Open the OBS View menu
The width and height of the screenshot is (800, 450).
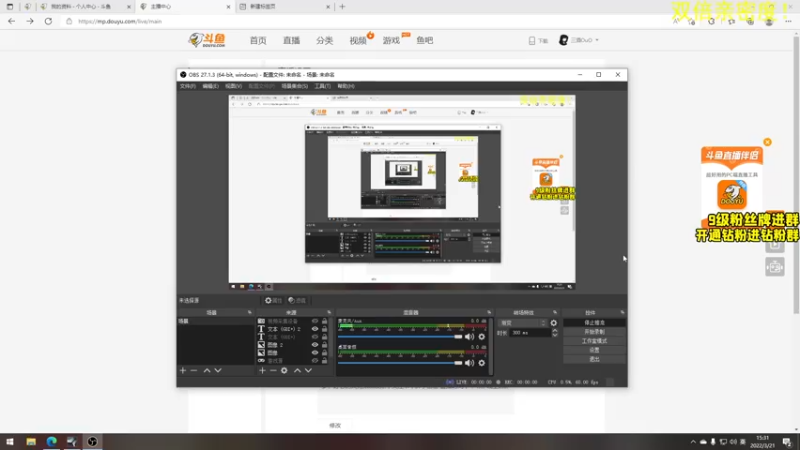point(233,86)
